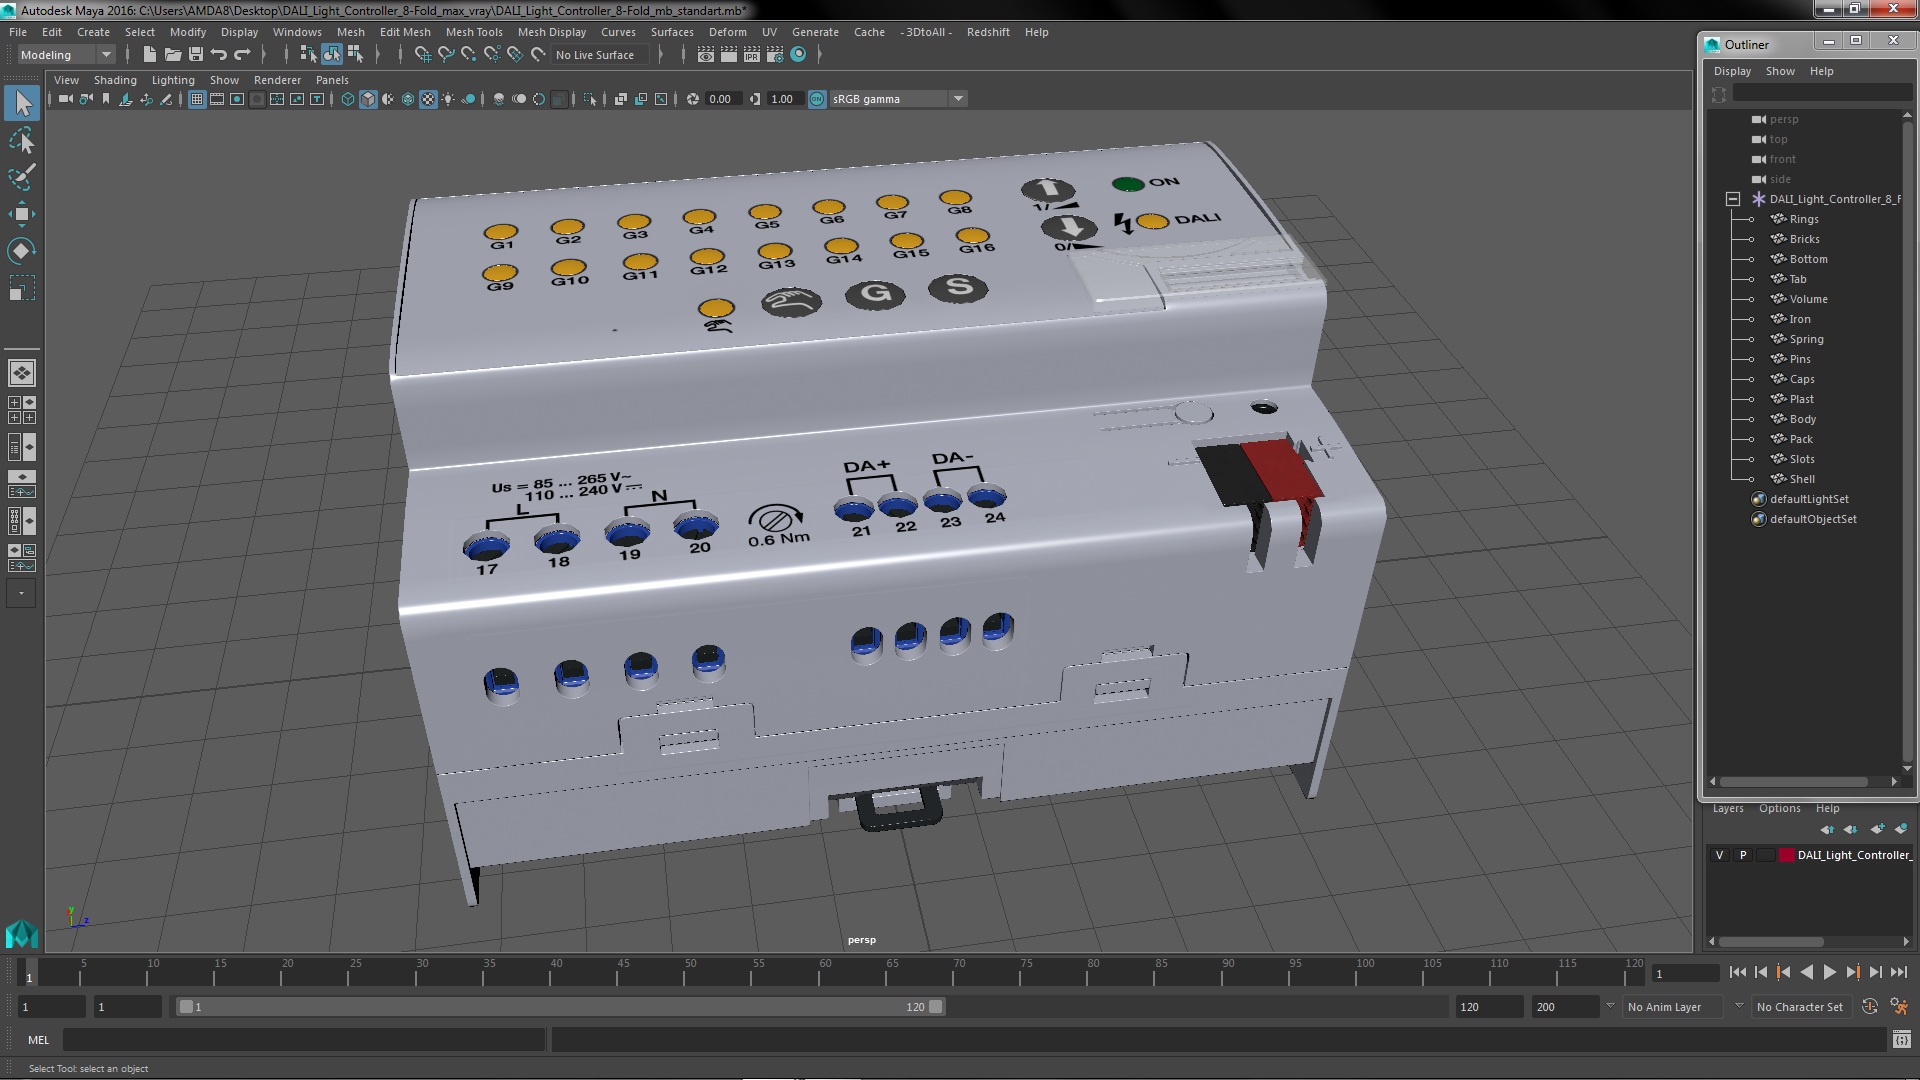The image size is (1920, 1080).
Task: Toggle smooth shade all in viewport
Action: click(368, 99)
